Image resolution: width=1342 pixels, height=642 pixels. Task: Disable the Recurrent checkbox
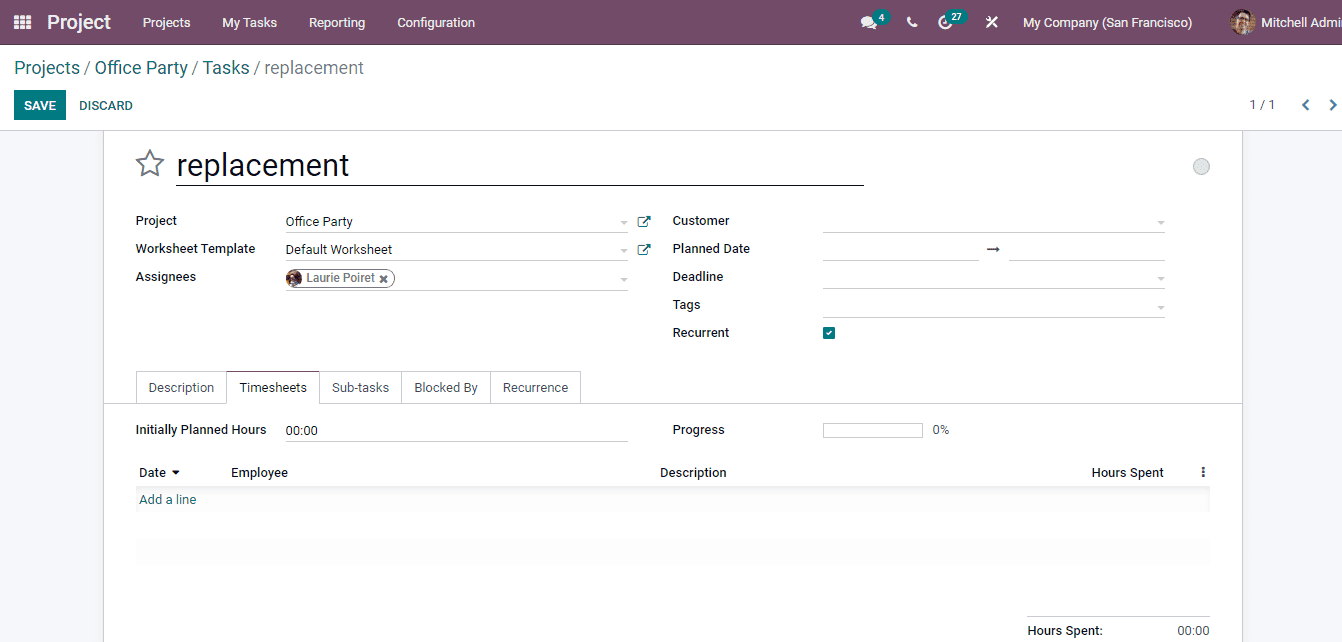[x=828, y=332]
